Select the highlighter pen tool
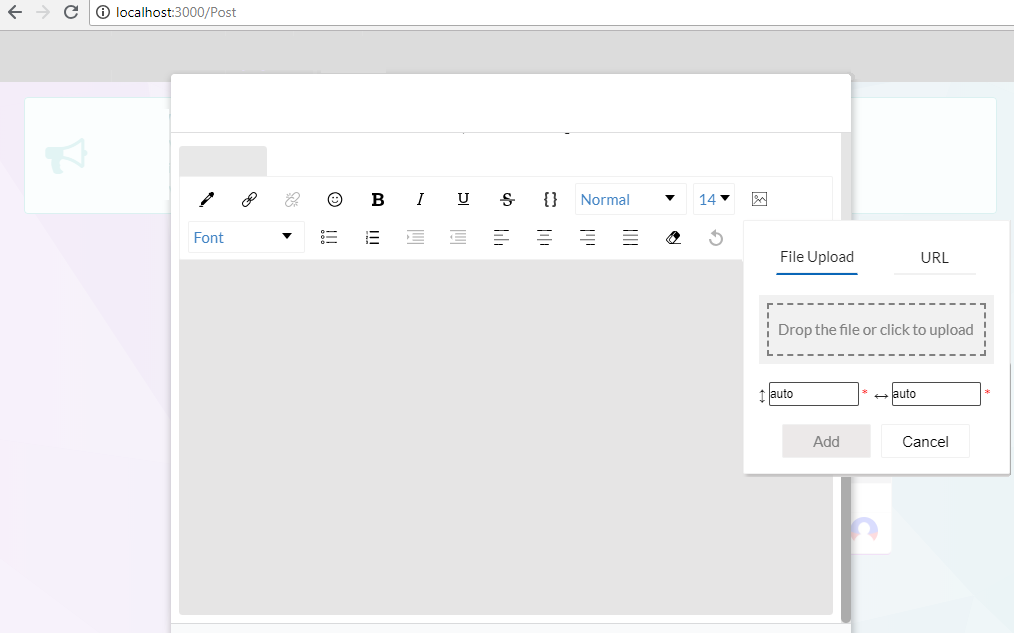Image resolution: width=1014 pixels, height=633 pixels. click(206, 199)
